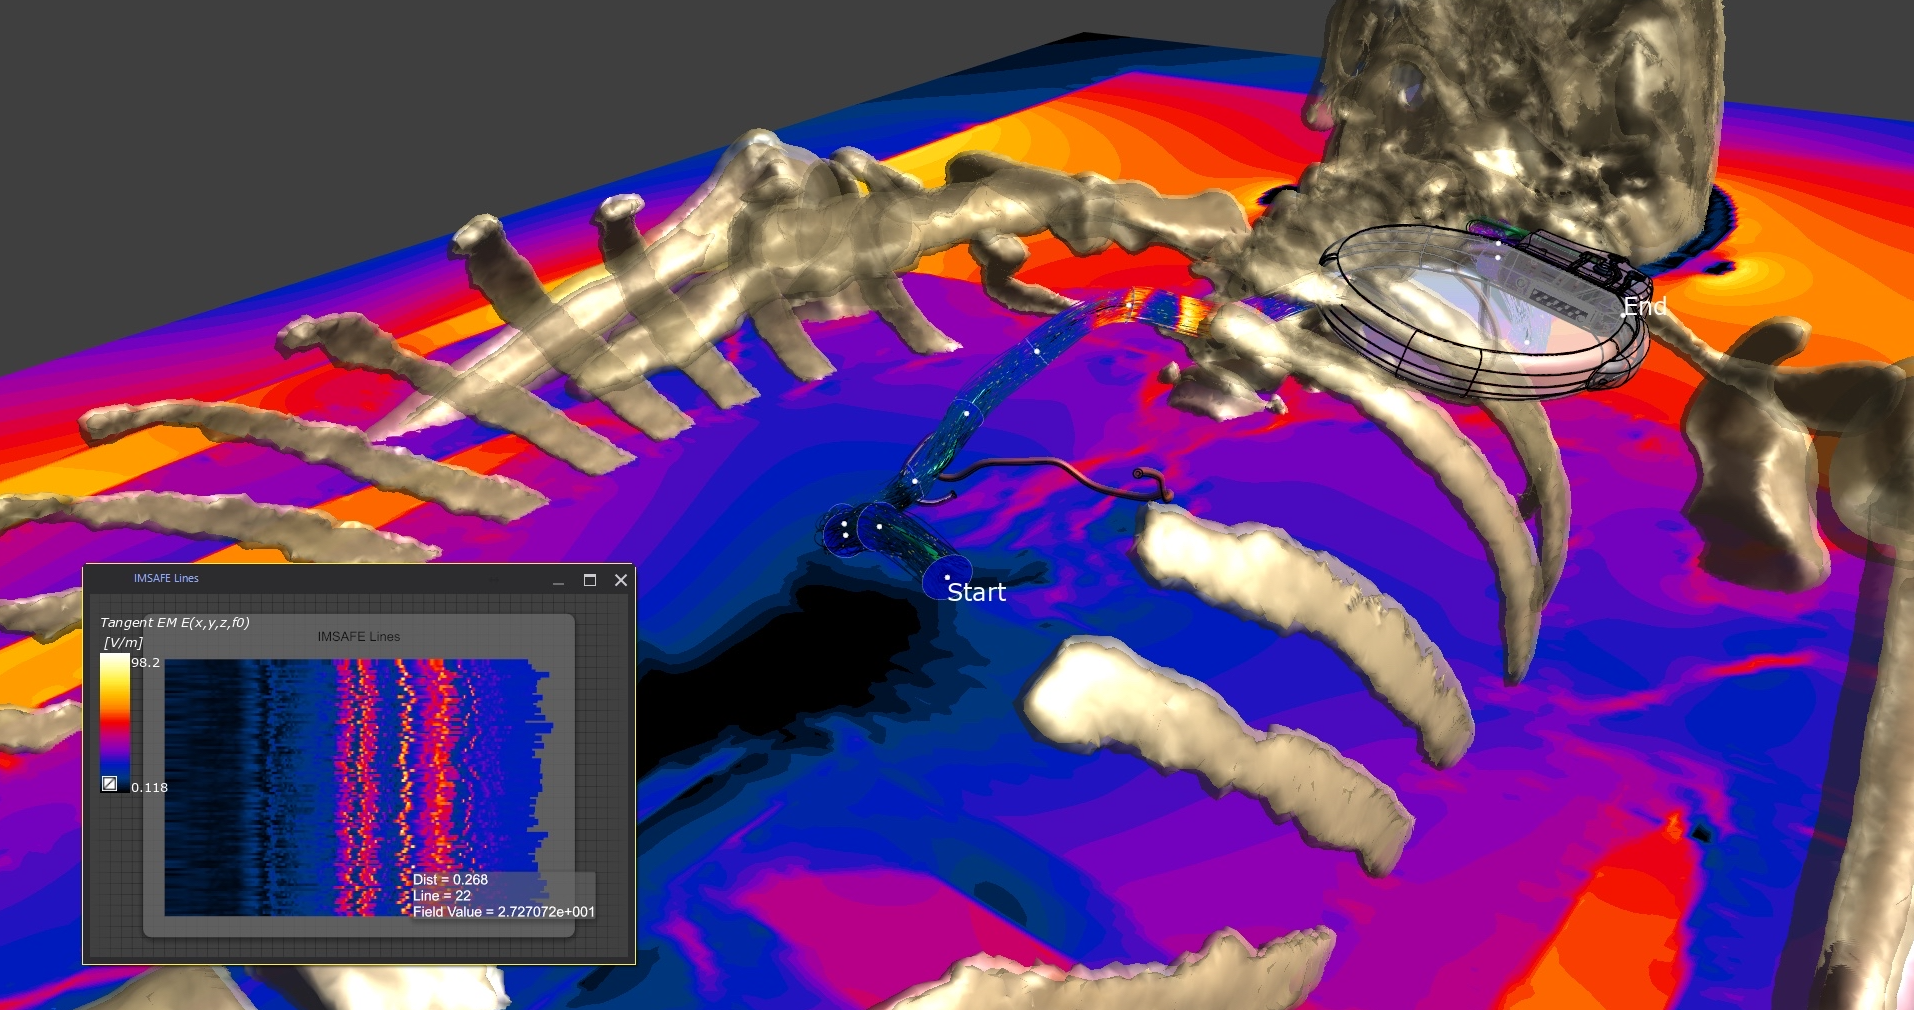Click the 'IMSAFE Lines' plot heading

click(x=359, y=636)
